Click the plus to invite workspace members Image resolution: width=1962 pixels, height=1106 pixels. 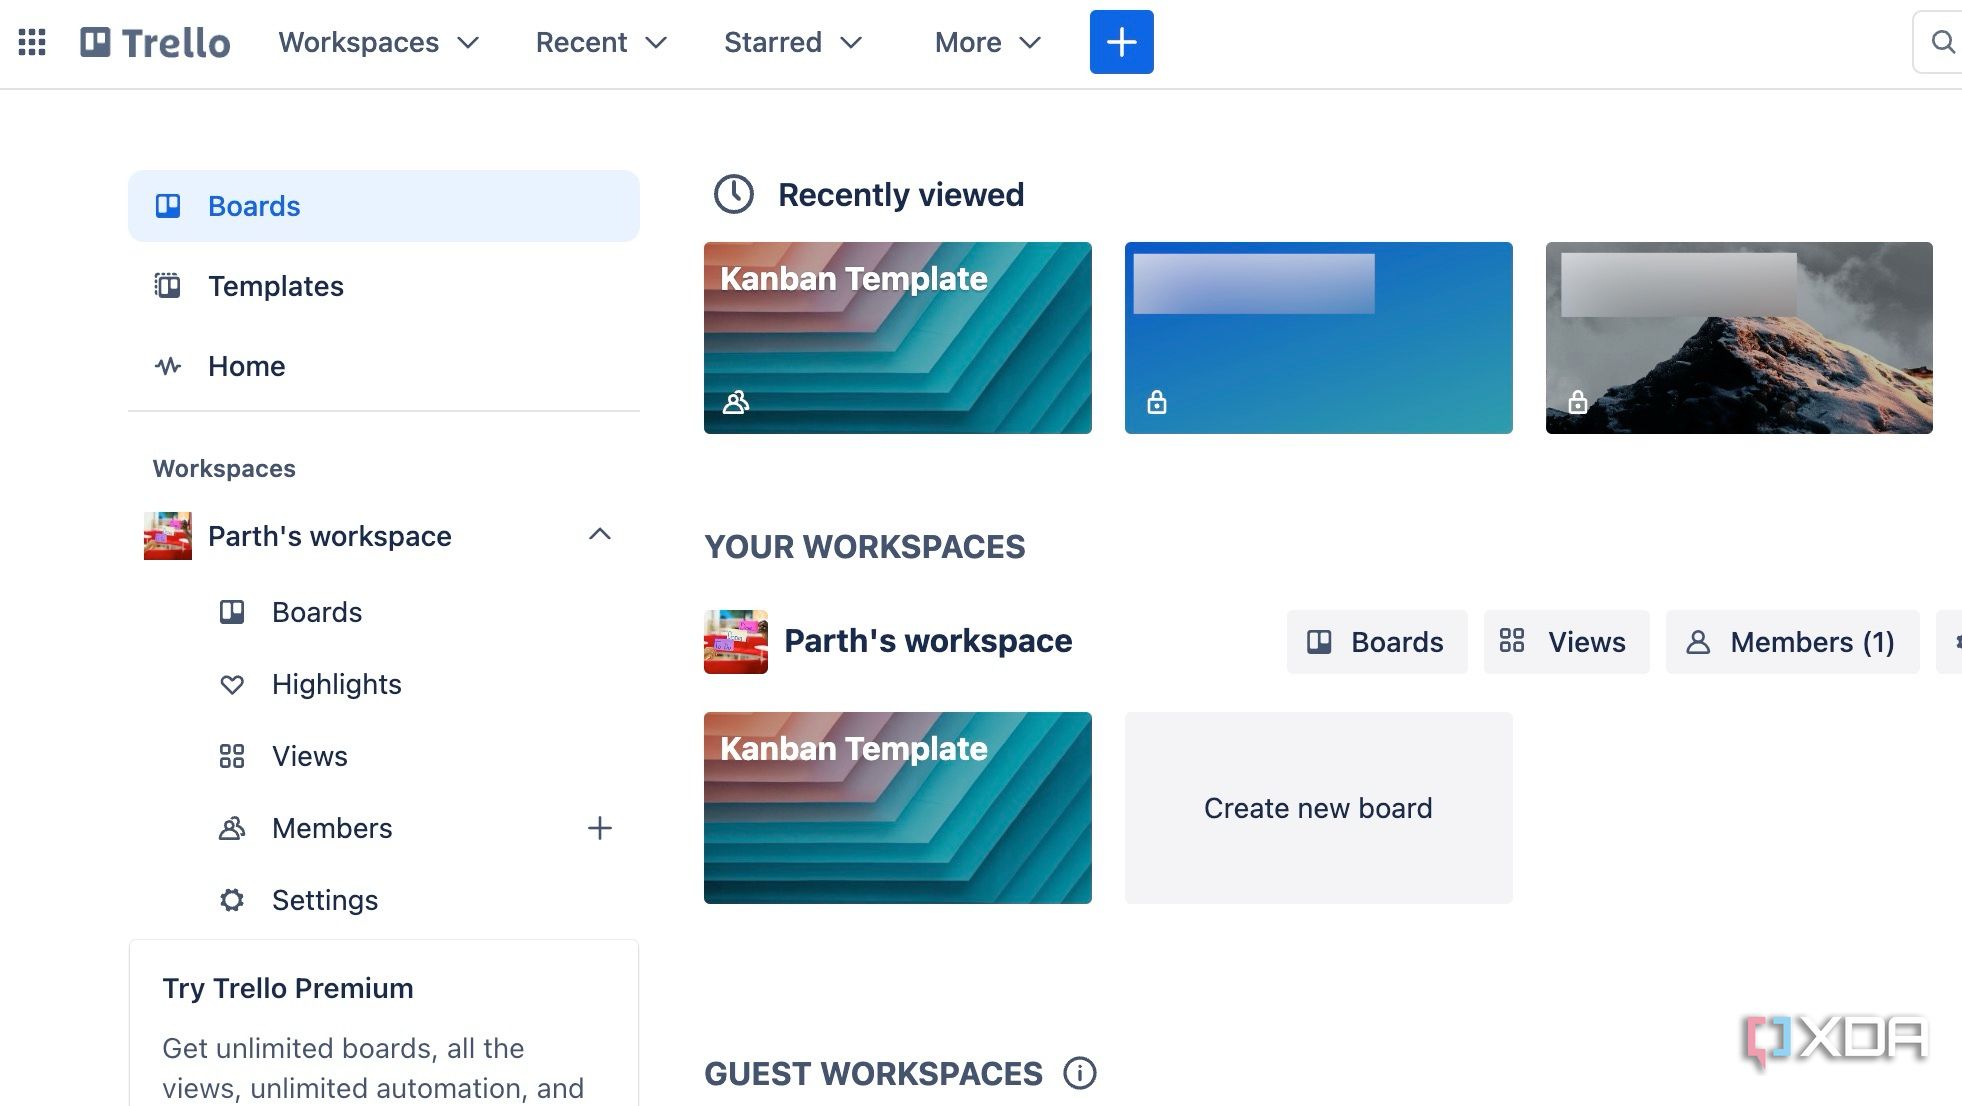pyautogui.click(x=599, y=828)
